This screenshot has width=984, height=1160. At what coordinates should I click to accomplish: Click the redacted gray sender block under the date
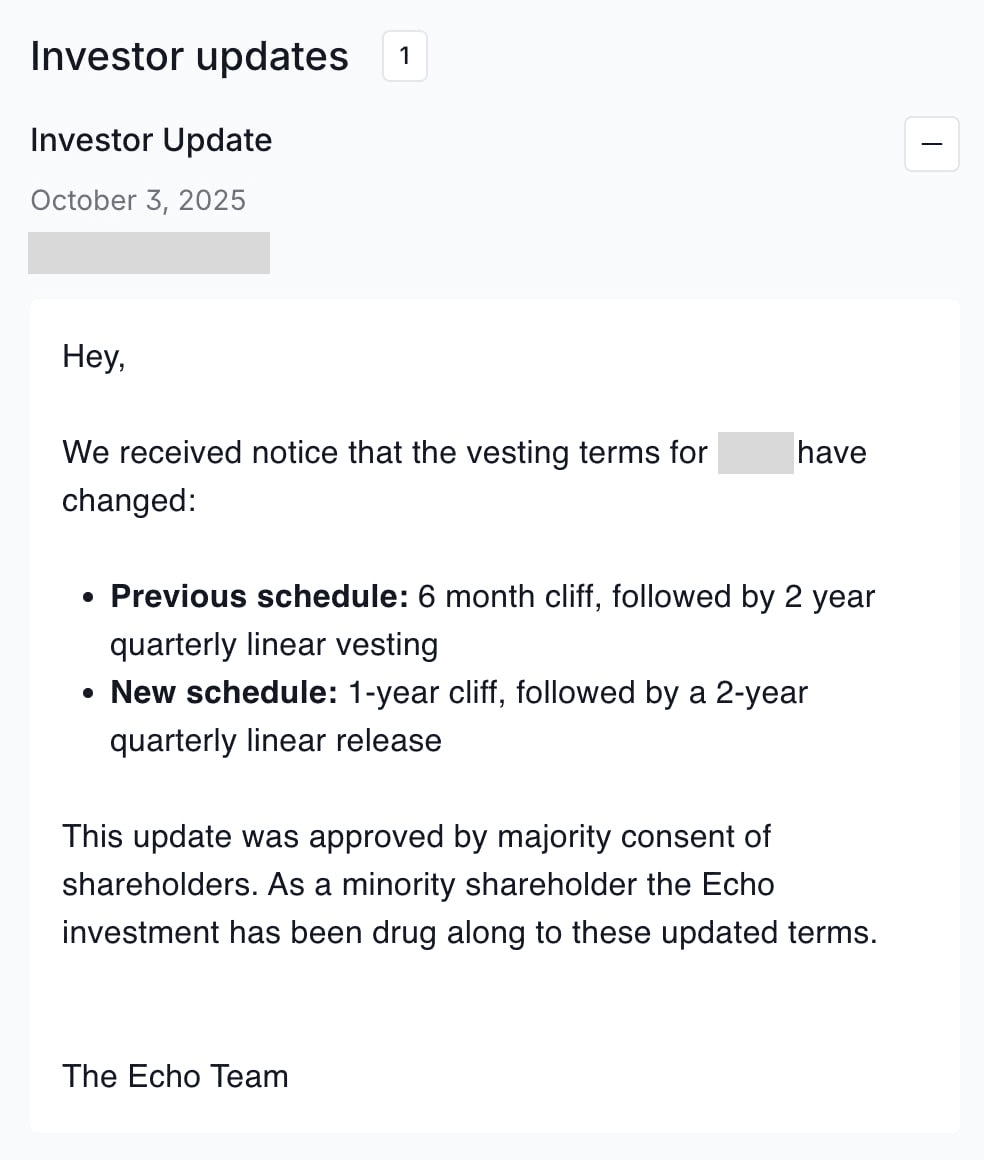[149, 253]
